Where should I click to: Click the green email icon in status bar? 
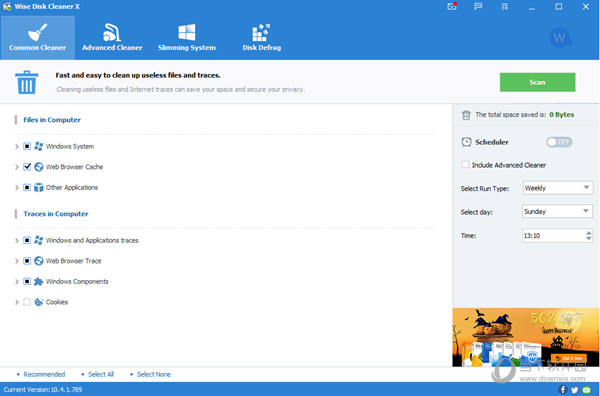tap(587, 389)
